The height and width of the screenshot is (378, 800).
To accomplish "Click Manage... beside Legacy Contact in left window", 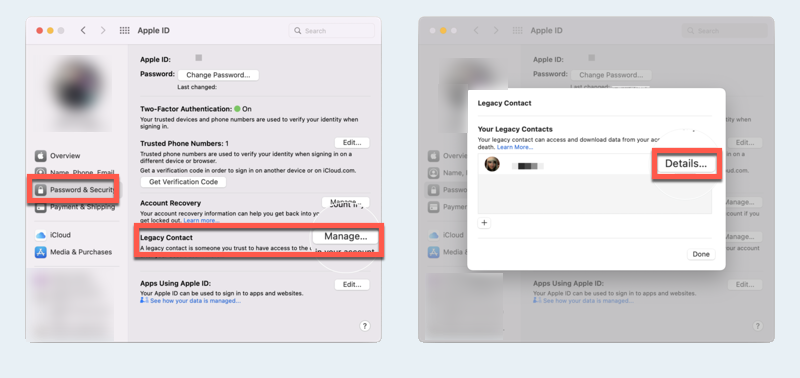I will (x=345, y=237).
